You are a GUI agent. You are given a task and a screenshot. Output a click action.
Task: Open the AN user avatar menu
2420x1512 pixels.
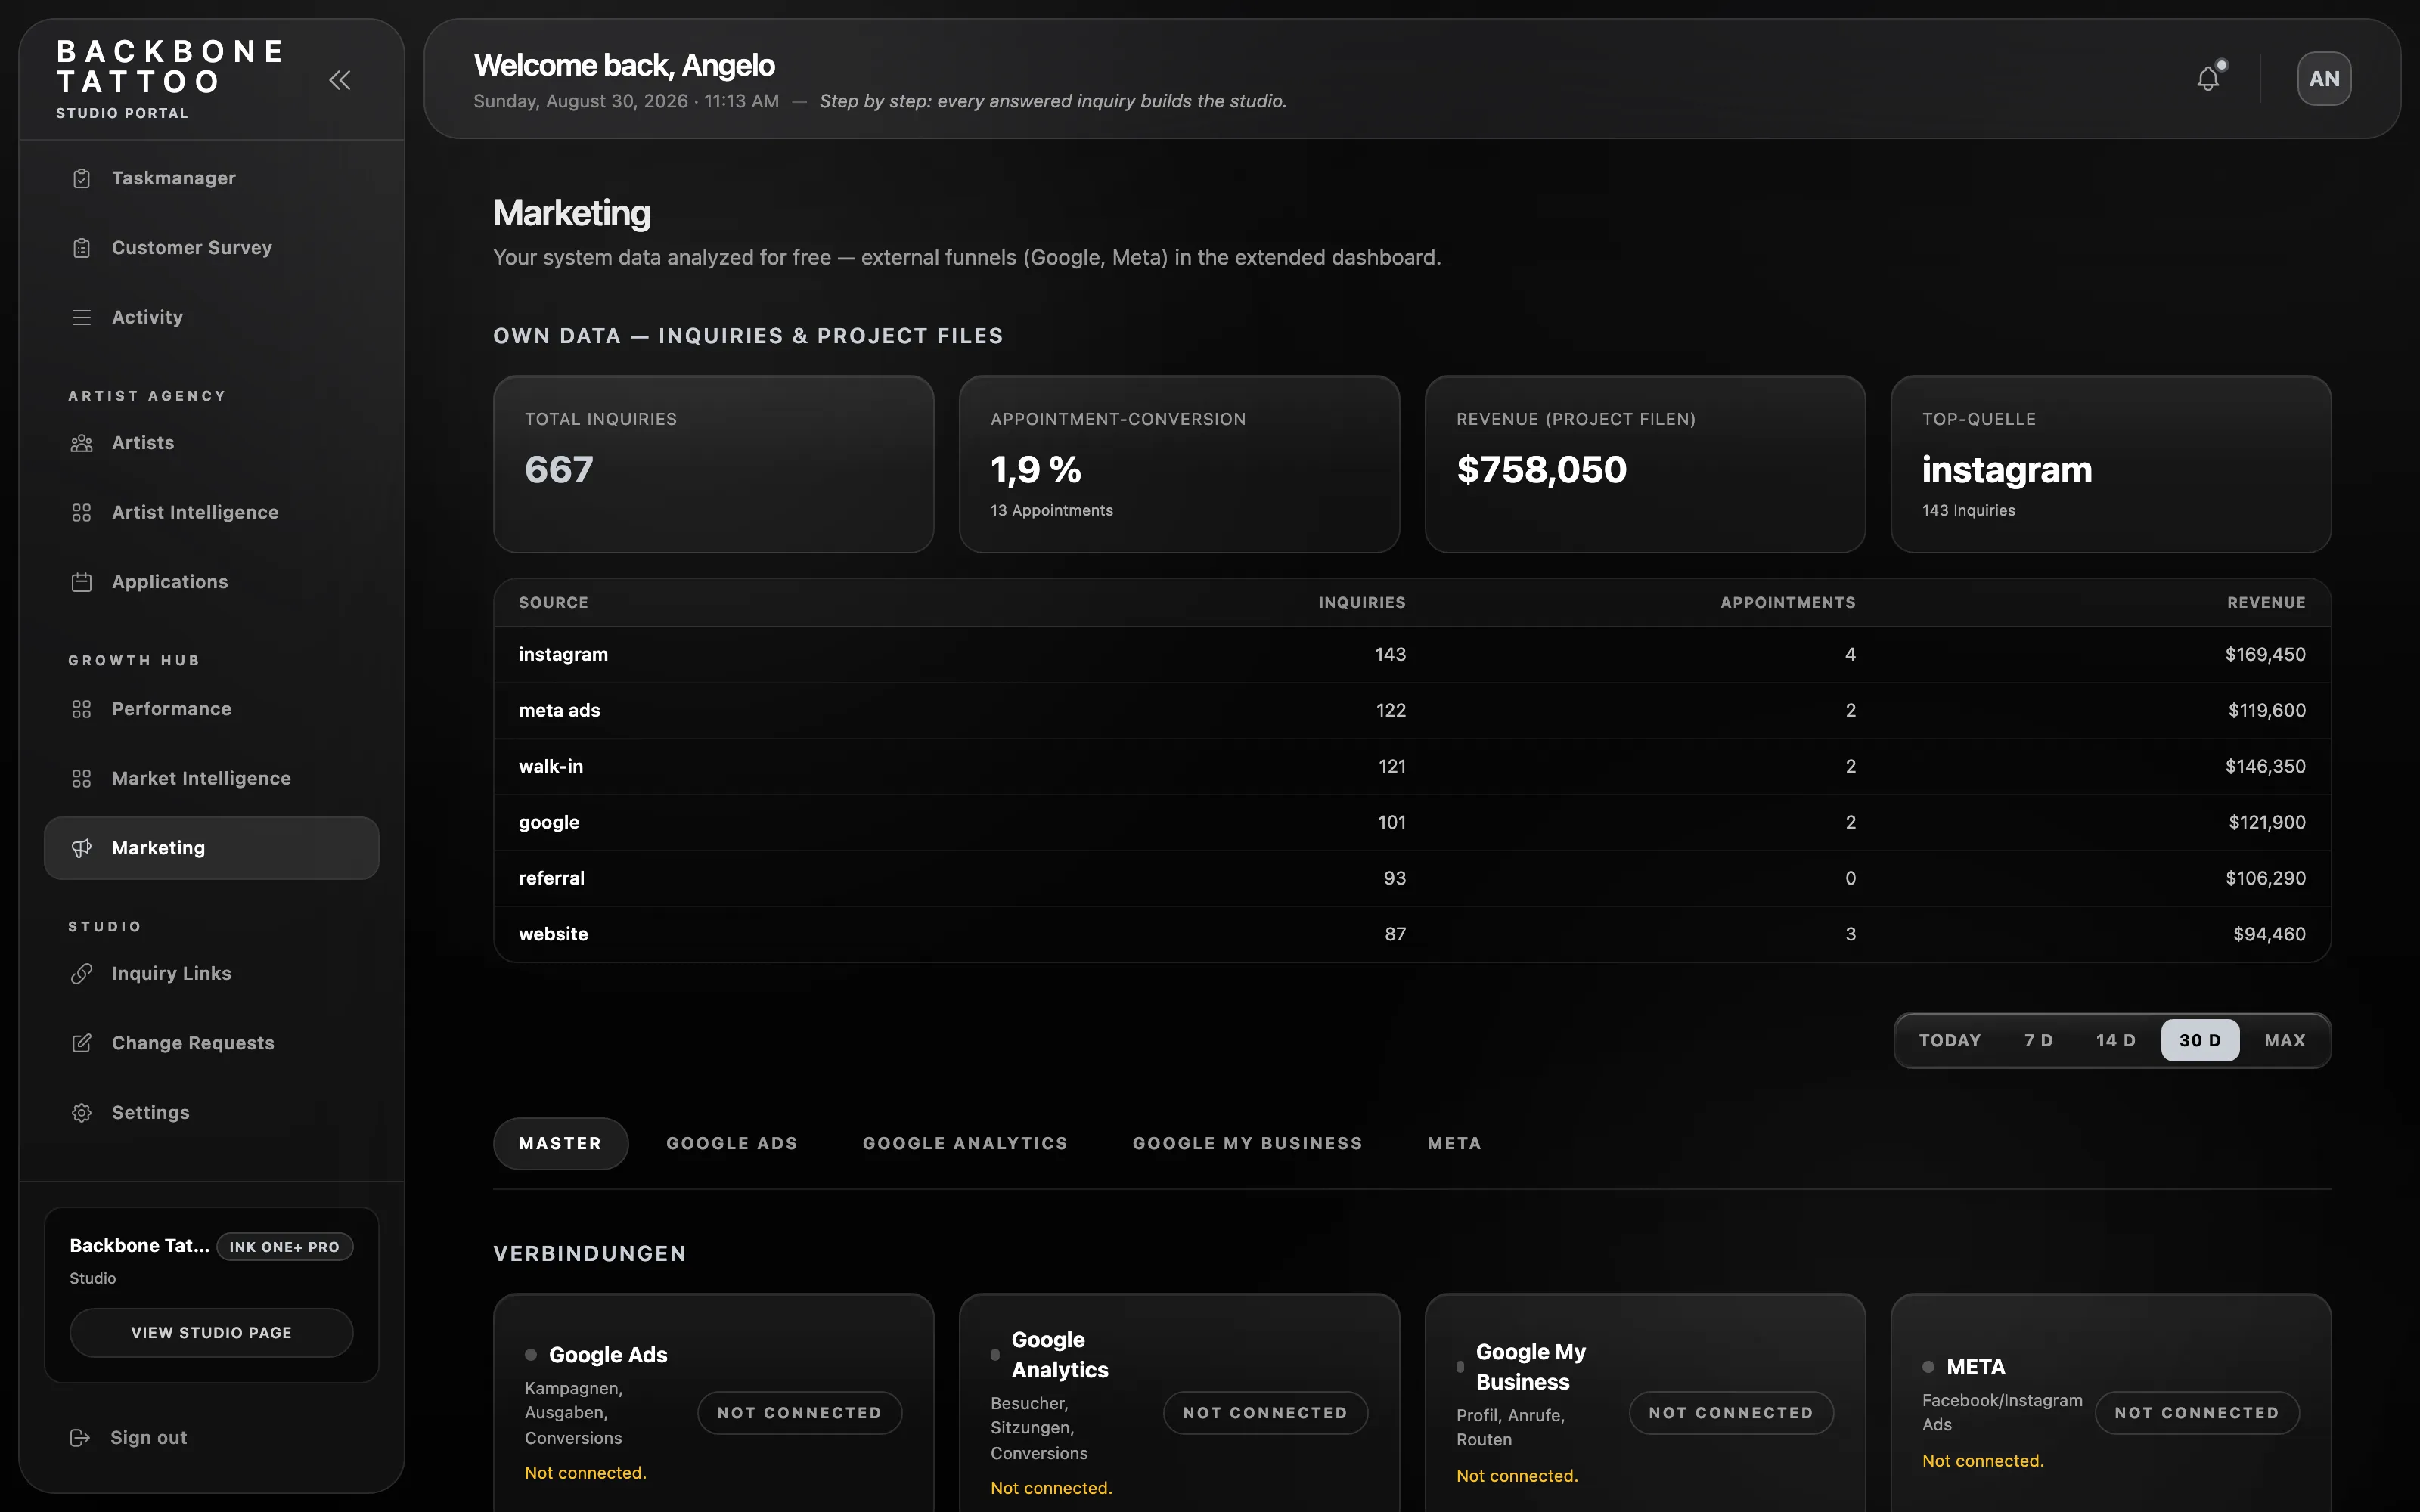tap(2324, 79)
